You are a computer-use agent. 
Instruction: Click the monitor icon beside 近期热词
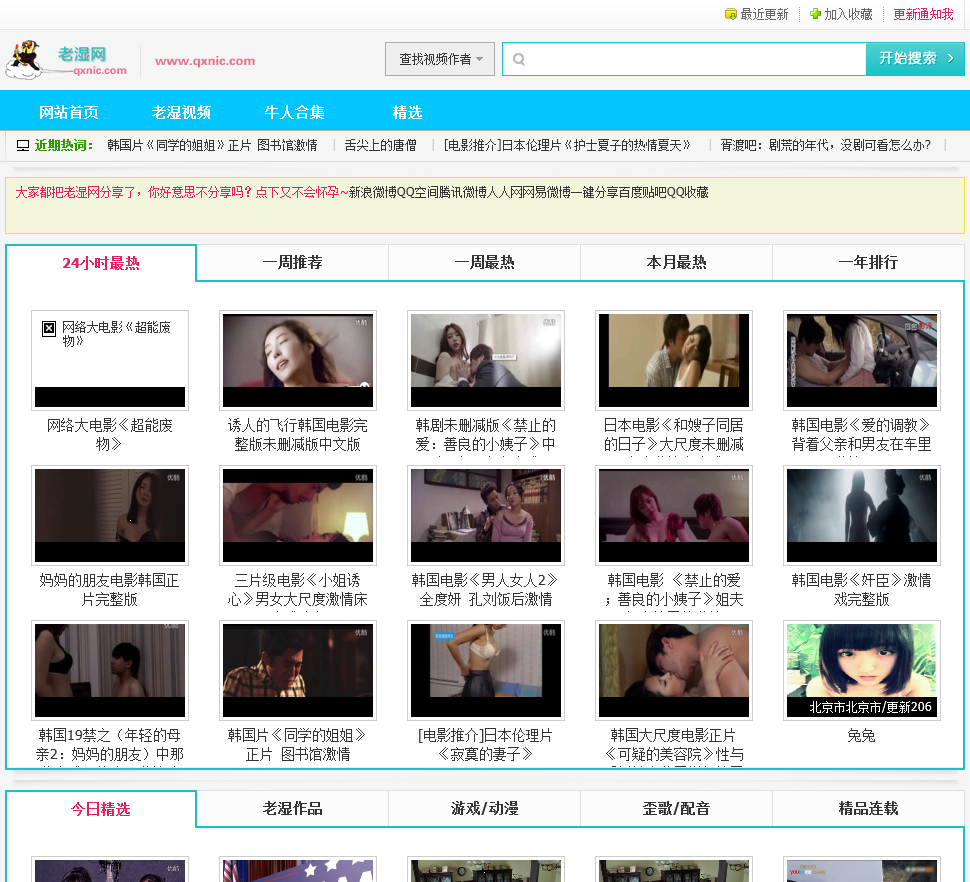click(x=23, y=145)
